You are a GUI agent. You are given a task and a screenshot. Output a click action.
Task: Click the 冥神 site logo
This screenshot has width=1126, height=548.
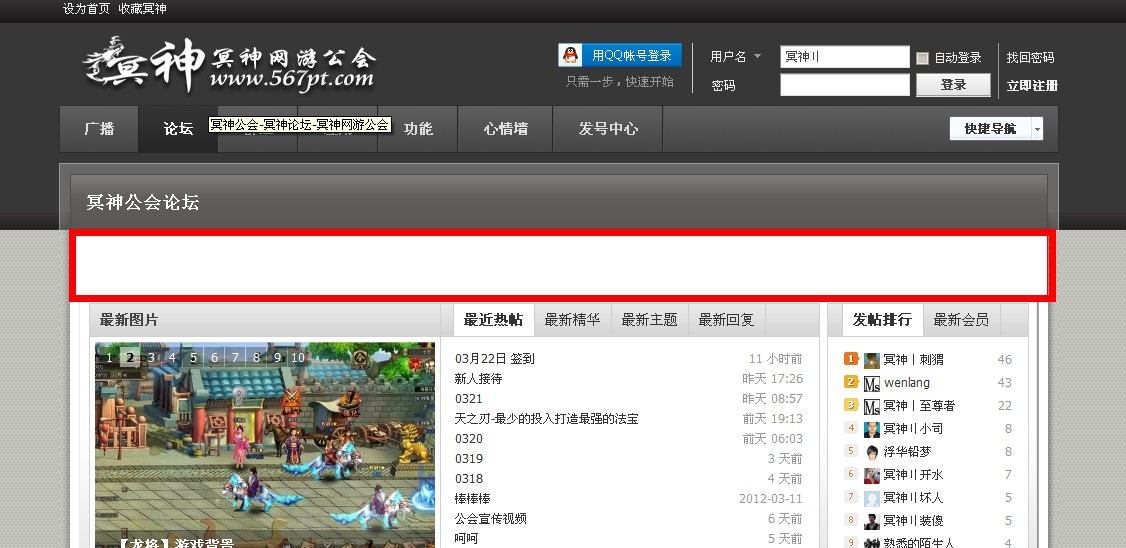point(228,63)
